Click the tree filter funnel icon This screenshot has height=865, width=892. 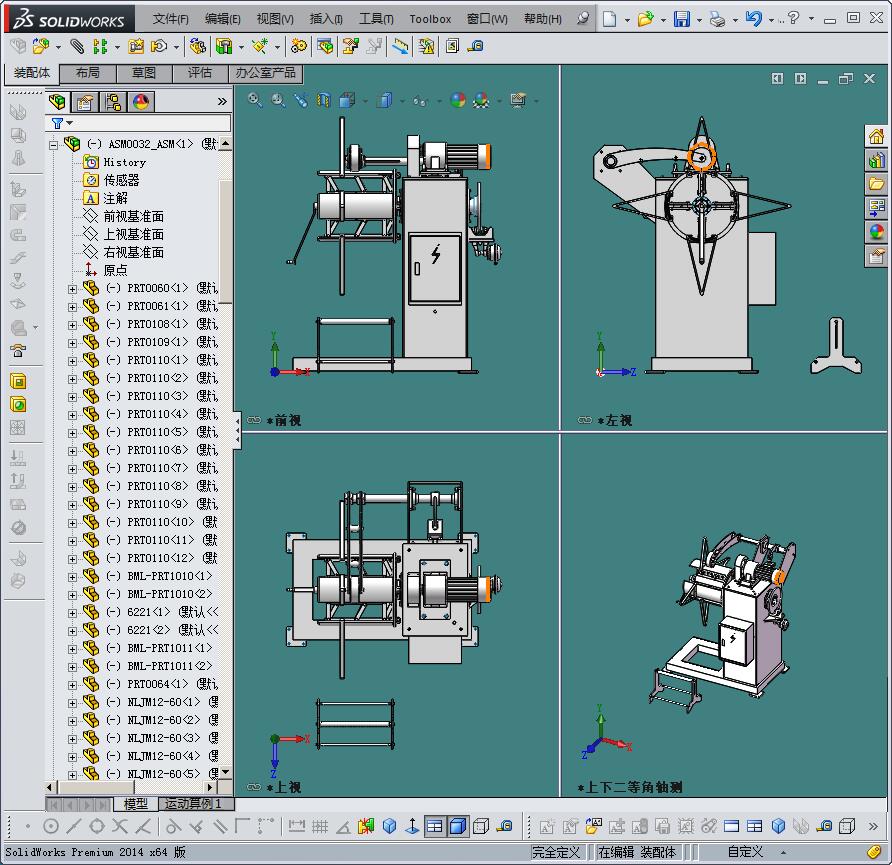[58, 123]
